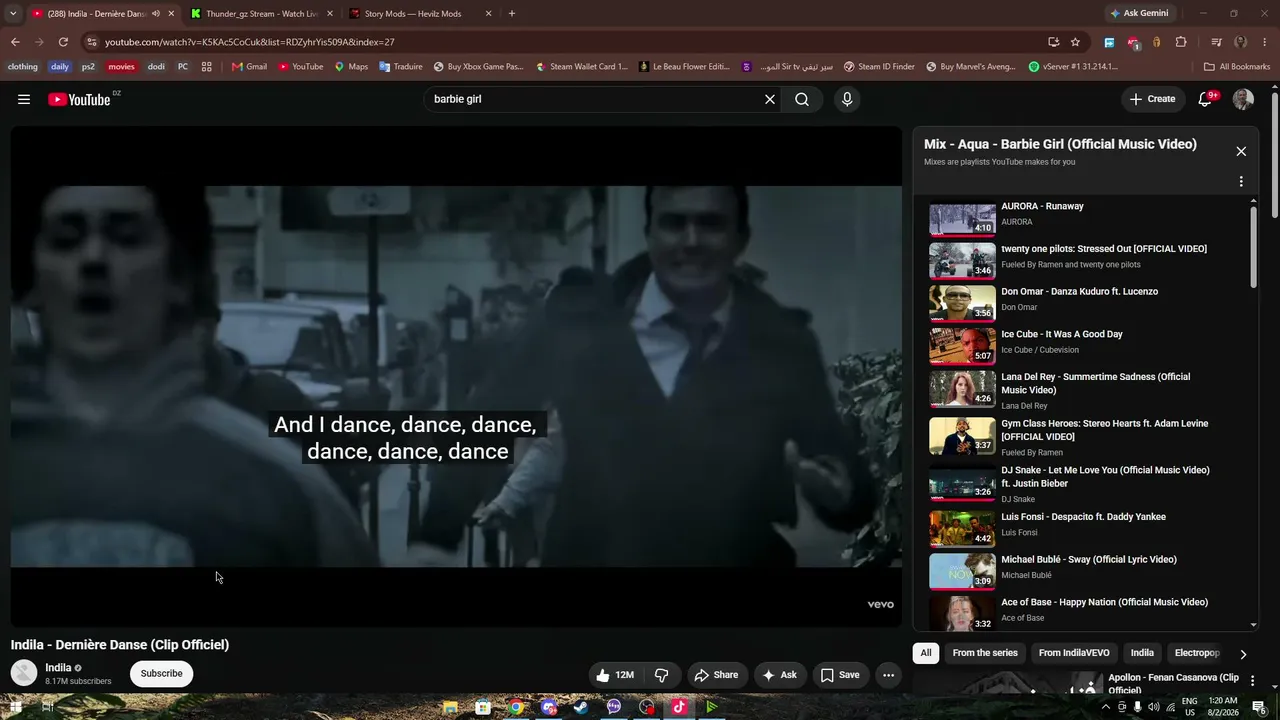This screenshot has width=1280, height=720.
Task: Open the Gmail bookmark
Action: pos(249,67)
